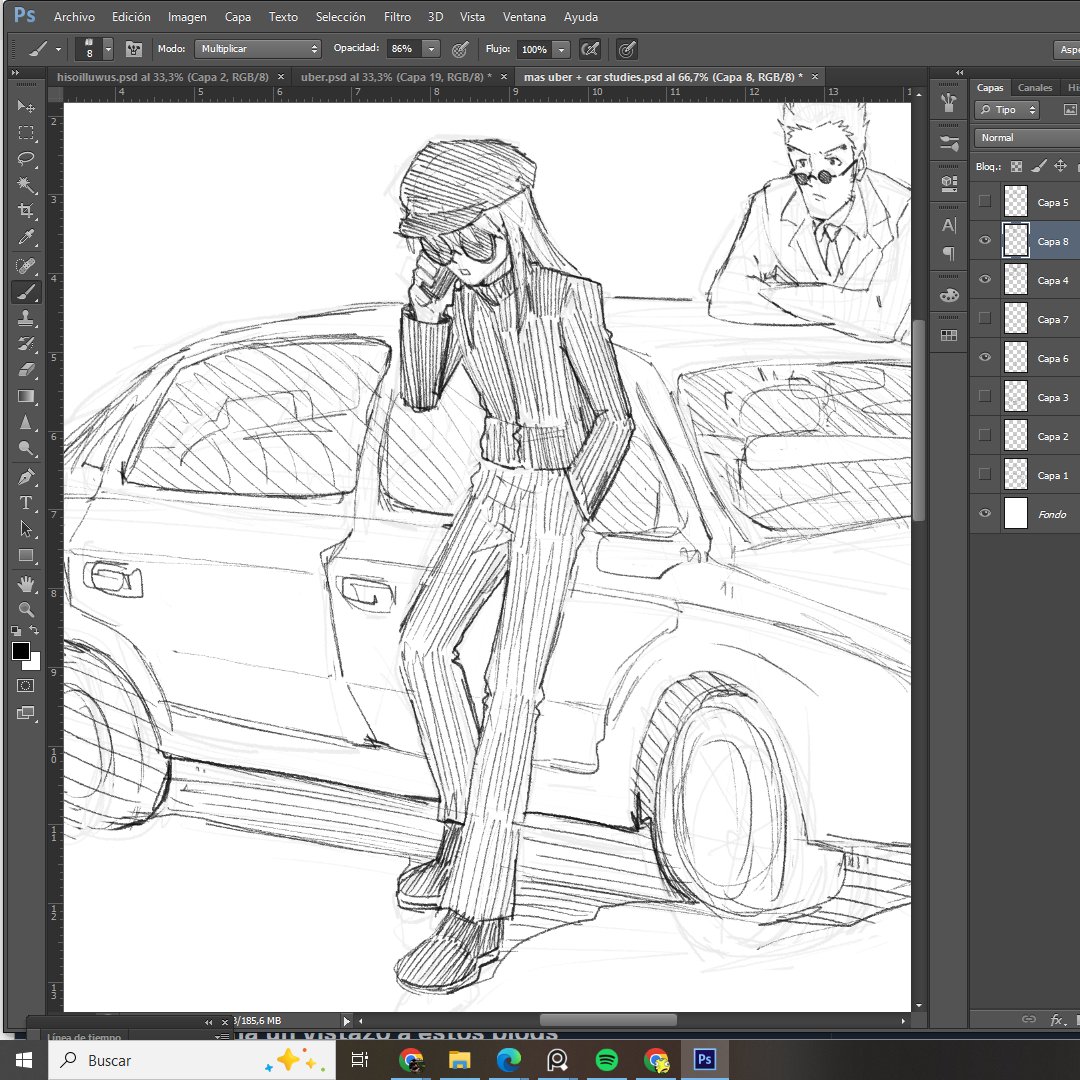Viewport: 1080px width, 1080px height.
Task: Collapse the right panel dock arrows
Action: (959, 72)
